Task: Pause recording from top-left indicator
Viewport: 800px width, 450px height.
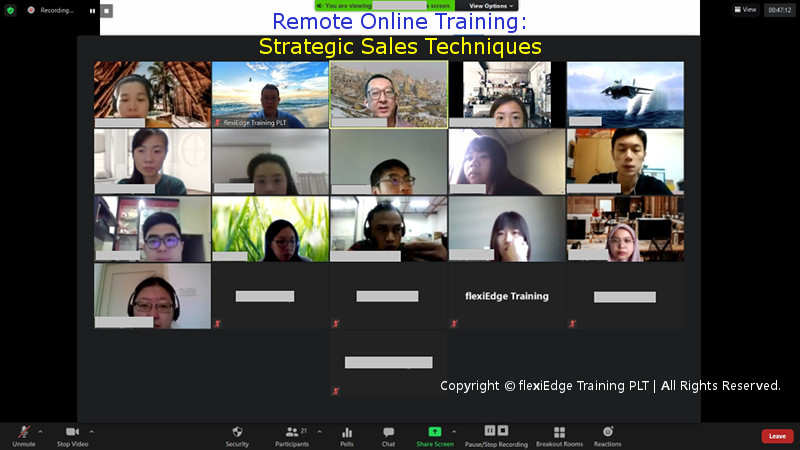Action: pos(92,11)
